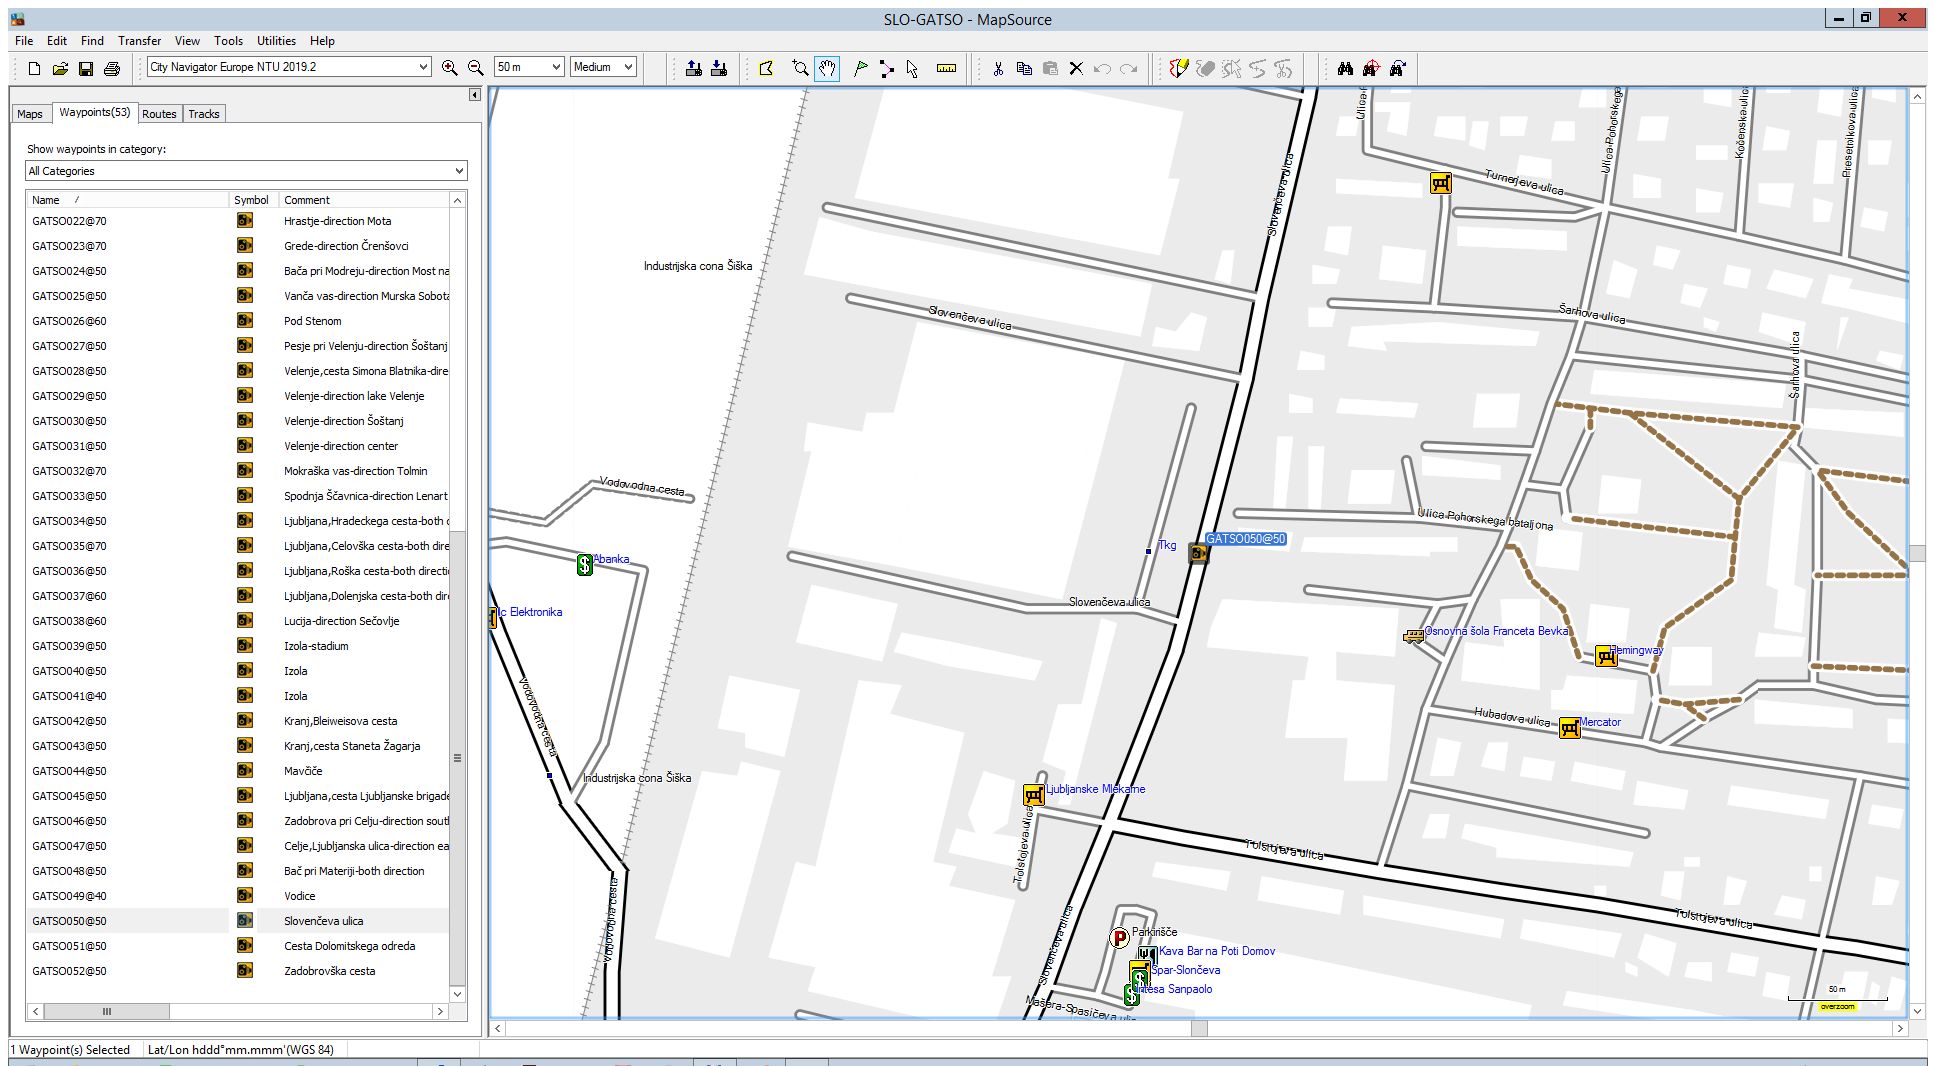This screenshot has height=1066, width=1936.
Task: Click Ljubljanske Mlekarne map label
Action: tap(1096, 789)
